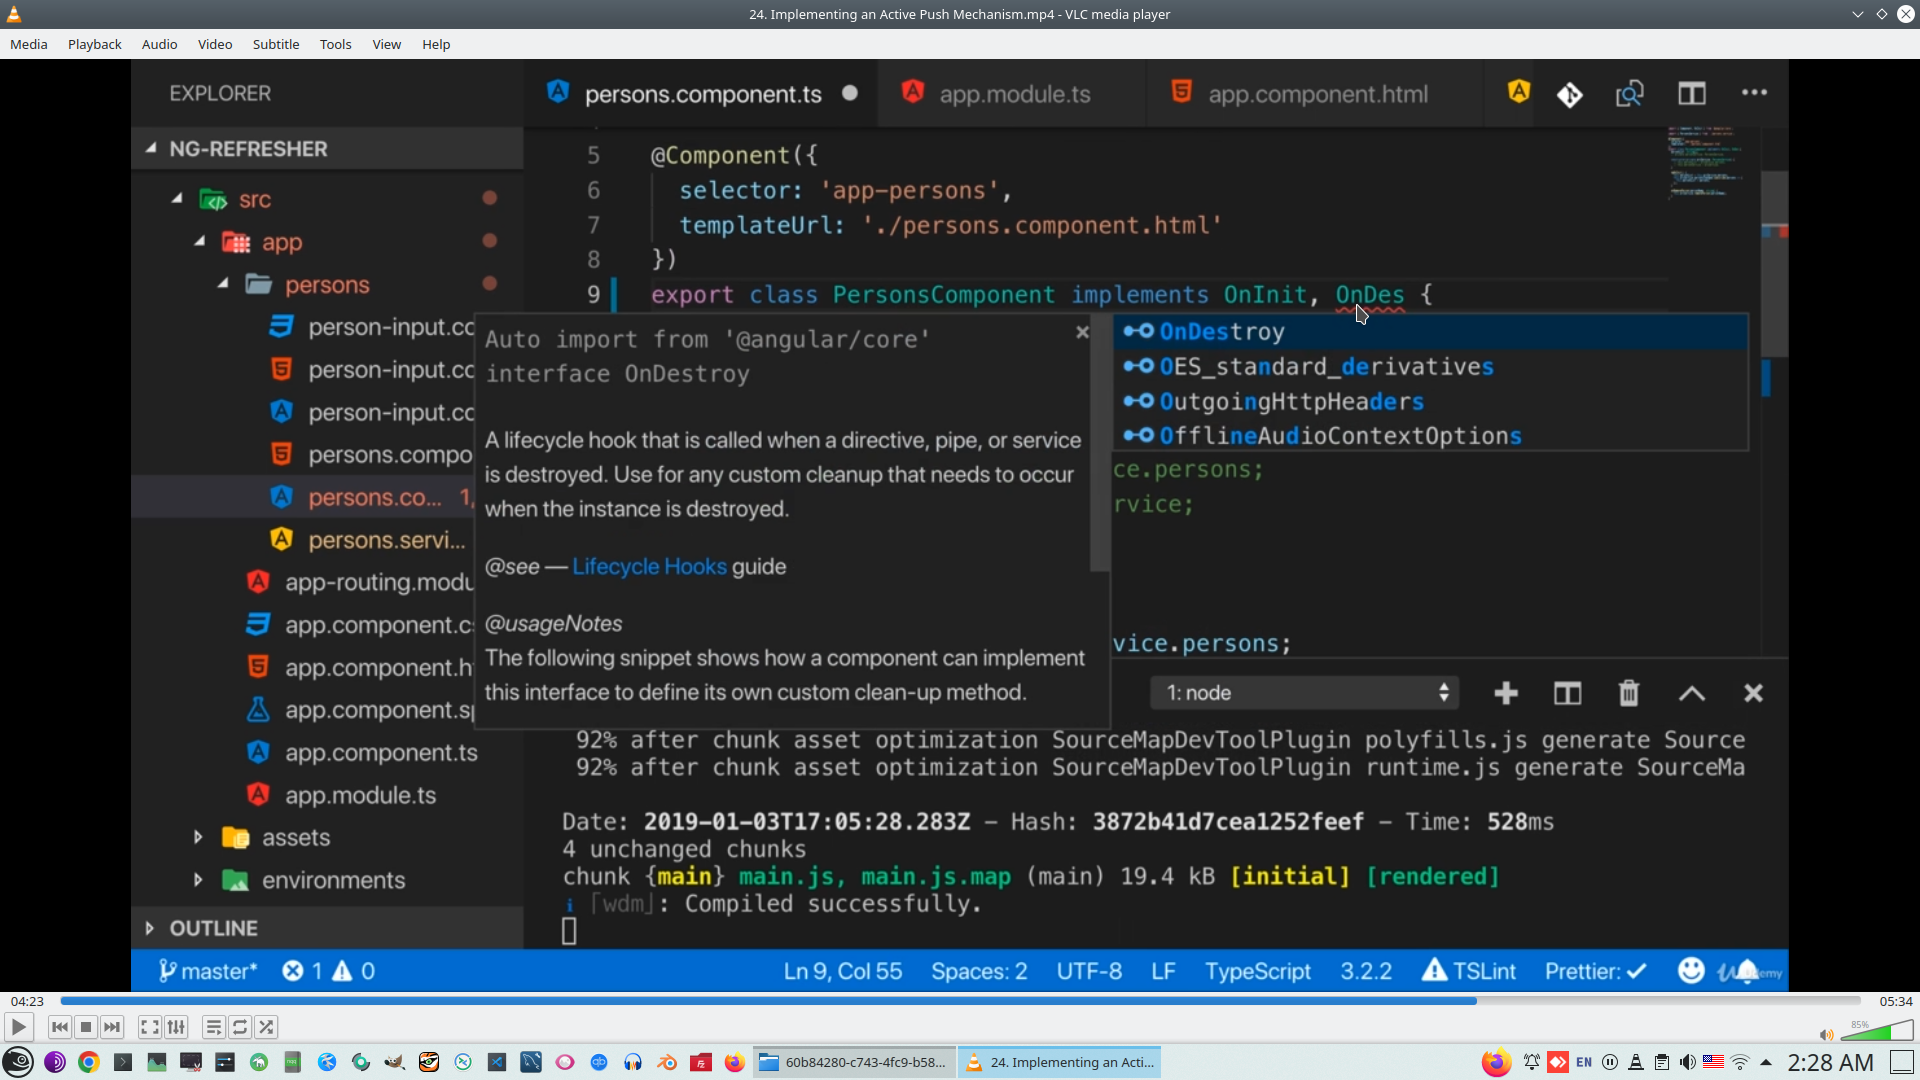Toggle random playback in VLC

pyautogui.click(x=267, y=1027)
